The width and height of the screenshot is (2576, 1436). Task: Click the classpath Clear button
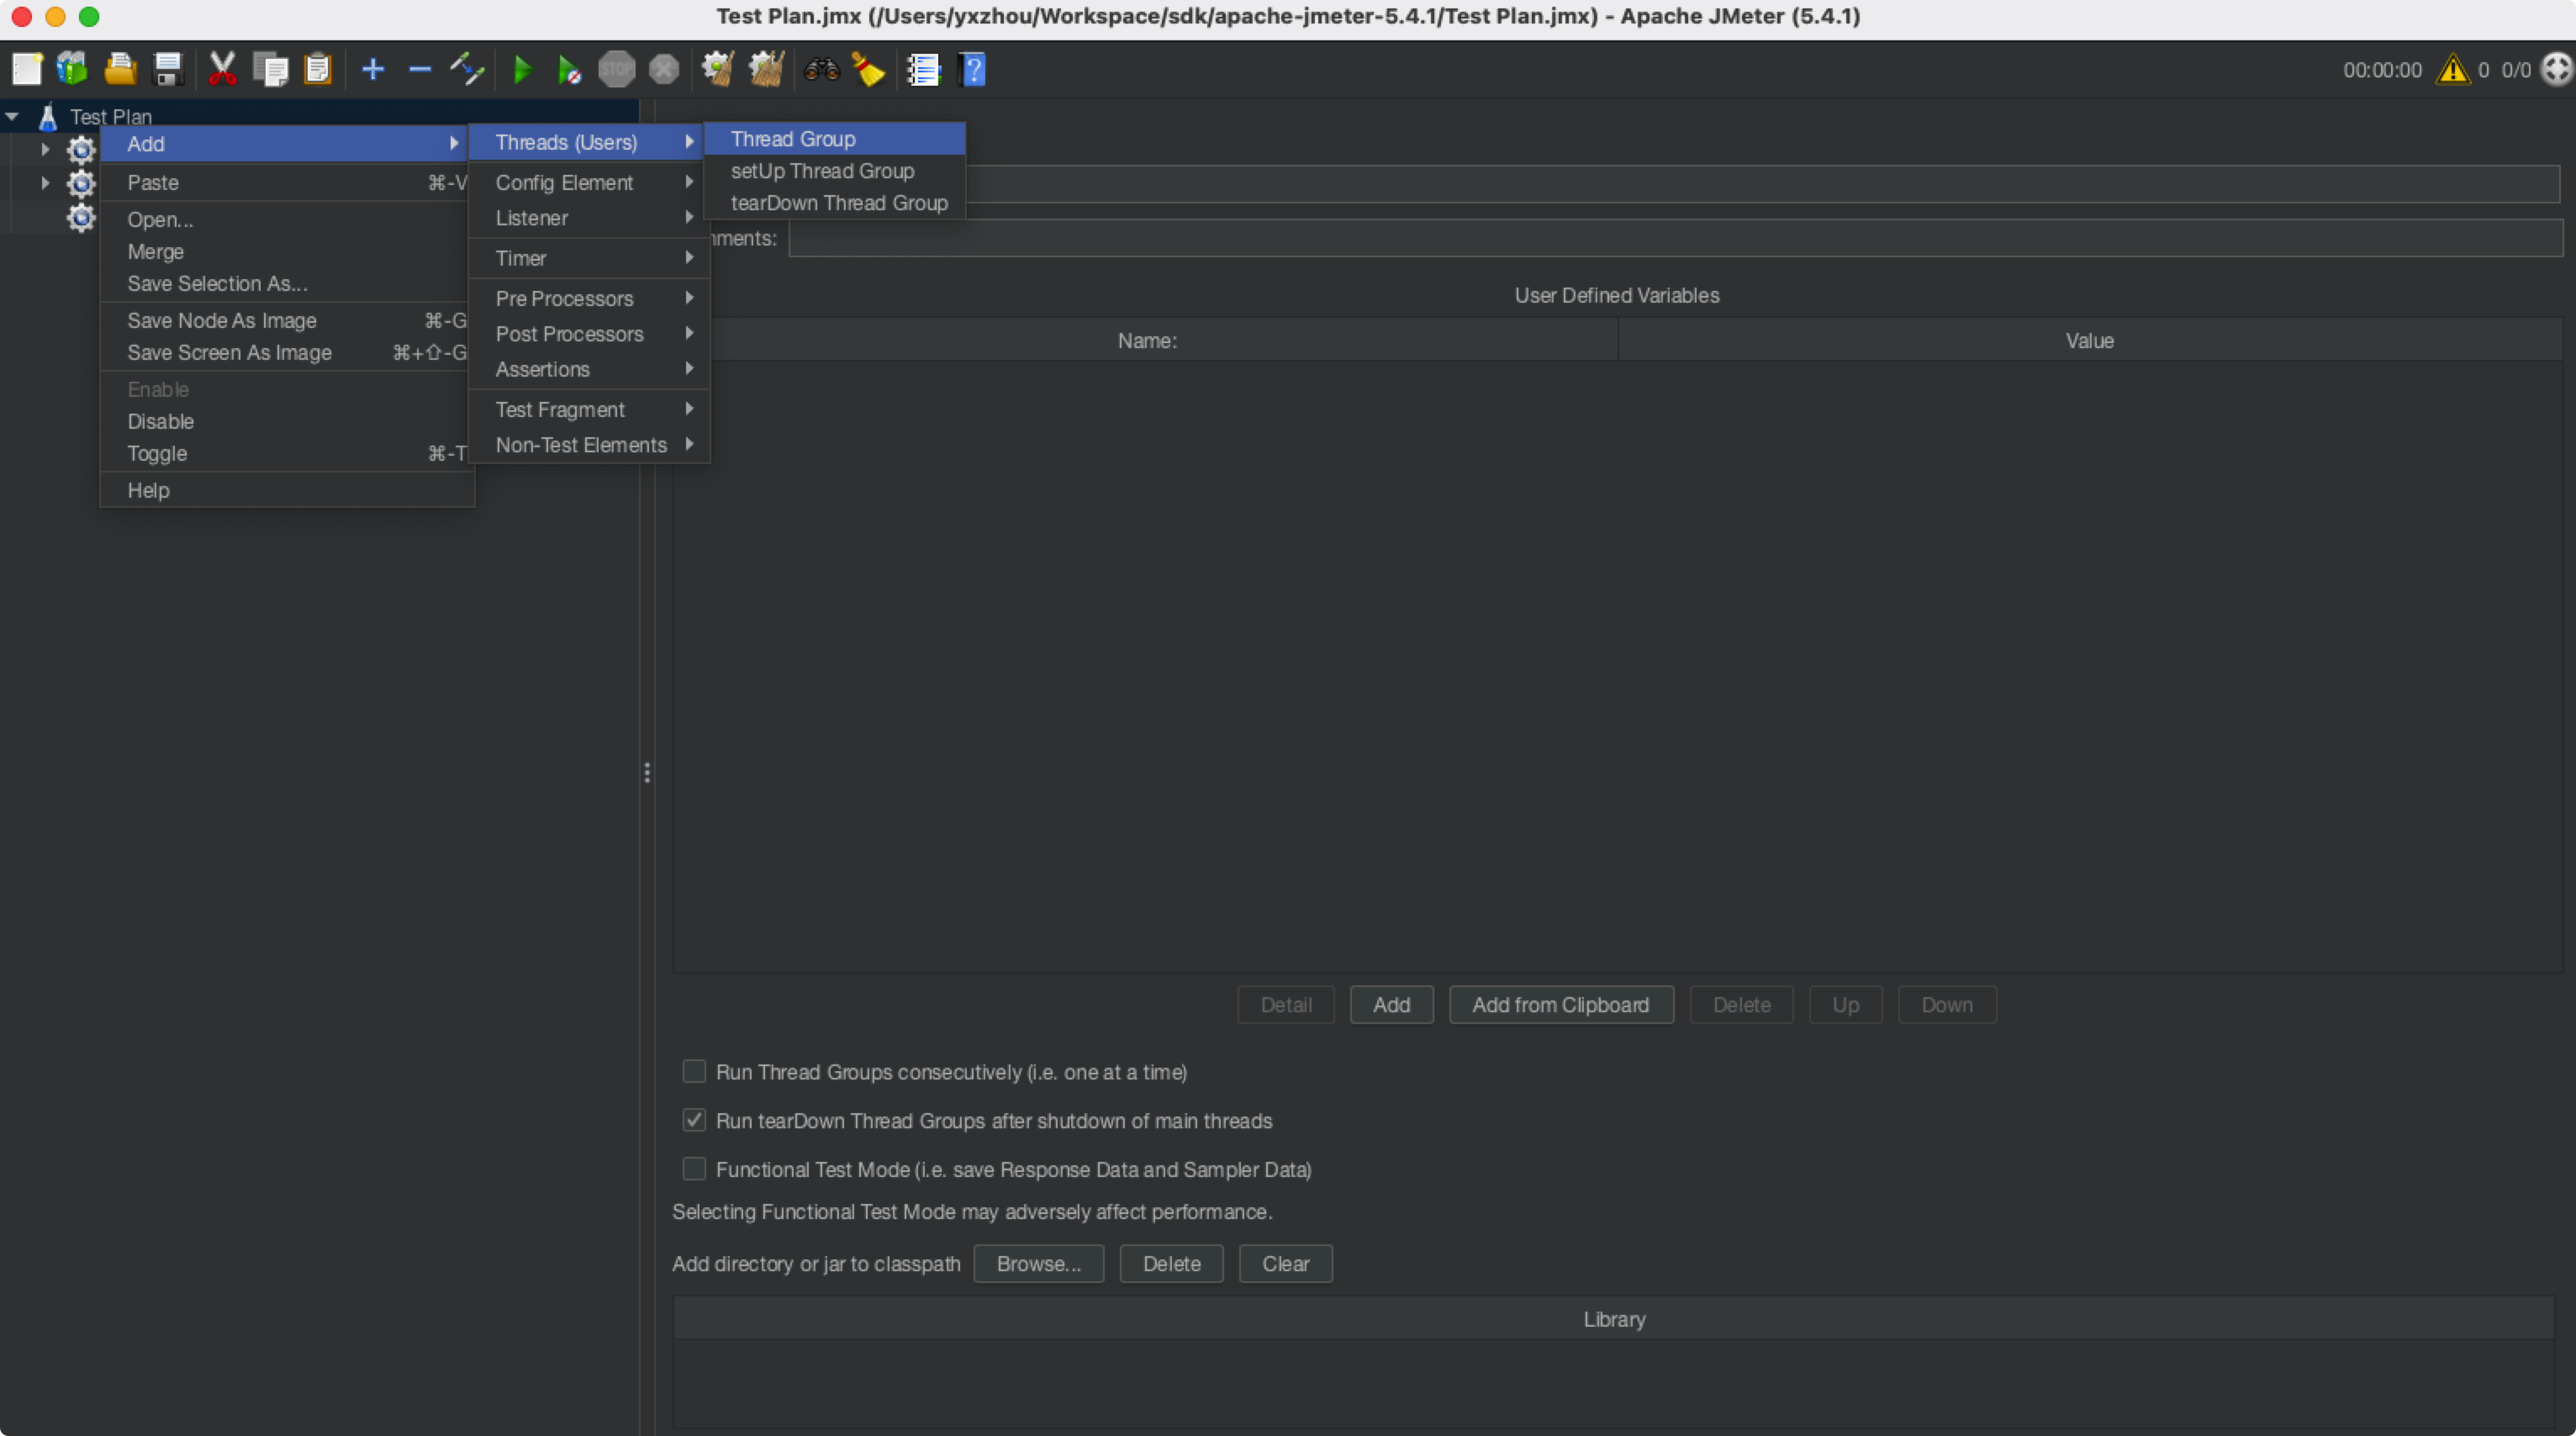(1285, 1264)
